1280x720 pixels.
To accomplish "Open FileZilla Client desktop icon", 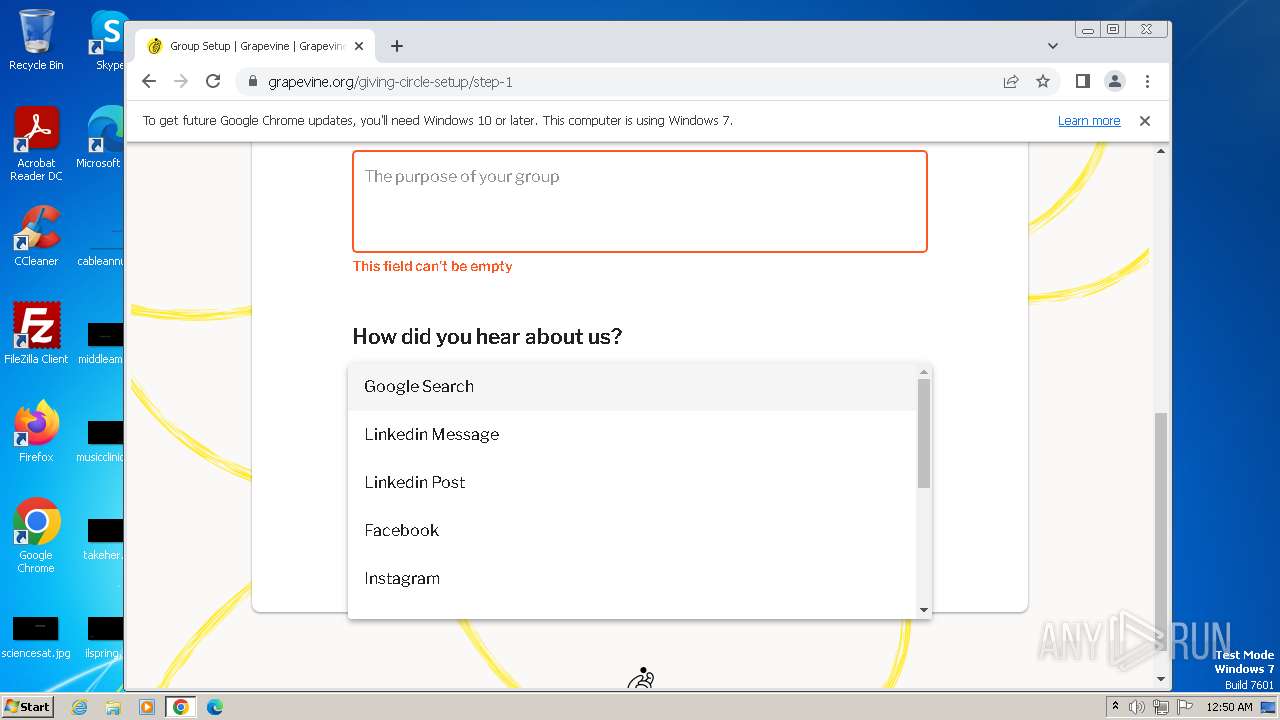I will click(36, 334).
